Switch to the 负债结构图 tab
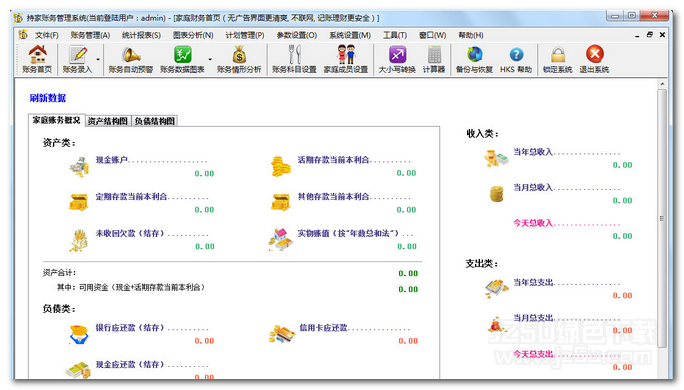This screenshot has width=684, height=390. point(155,121)
